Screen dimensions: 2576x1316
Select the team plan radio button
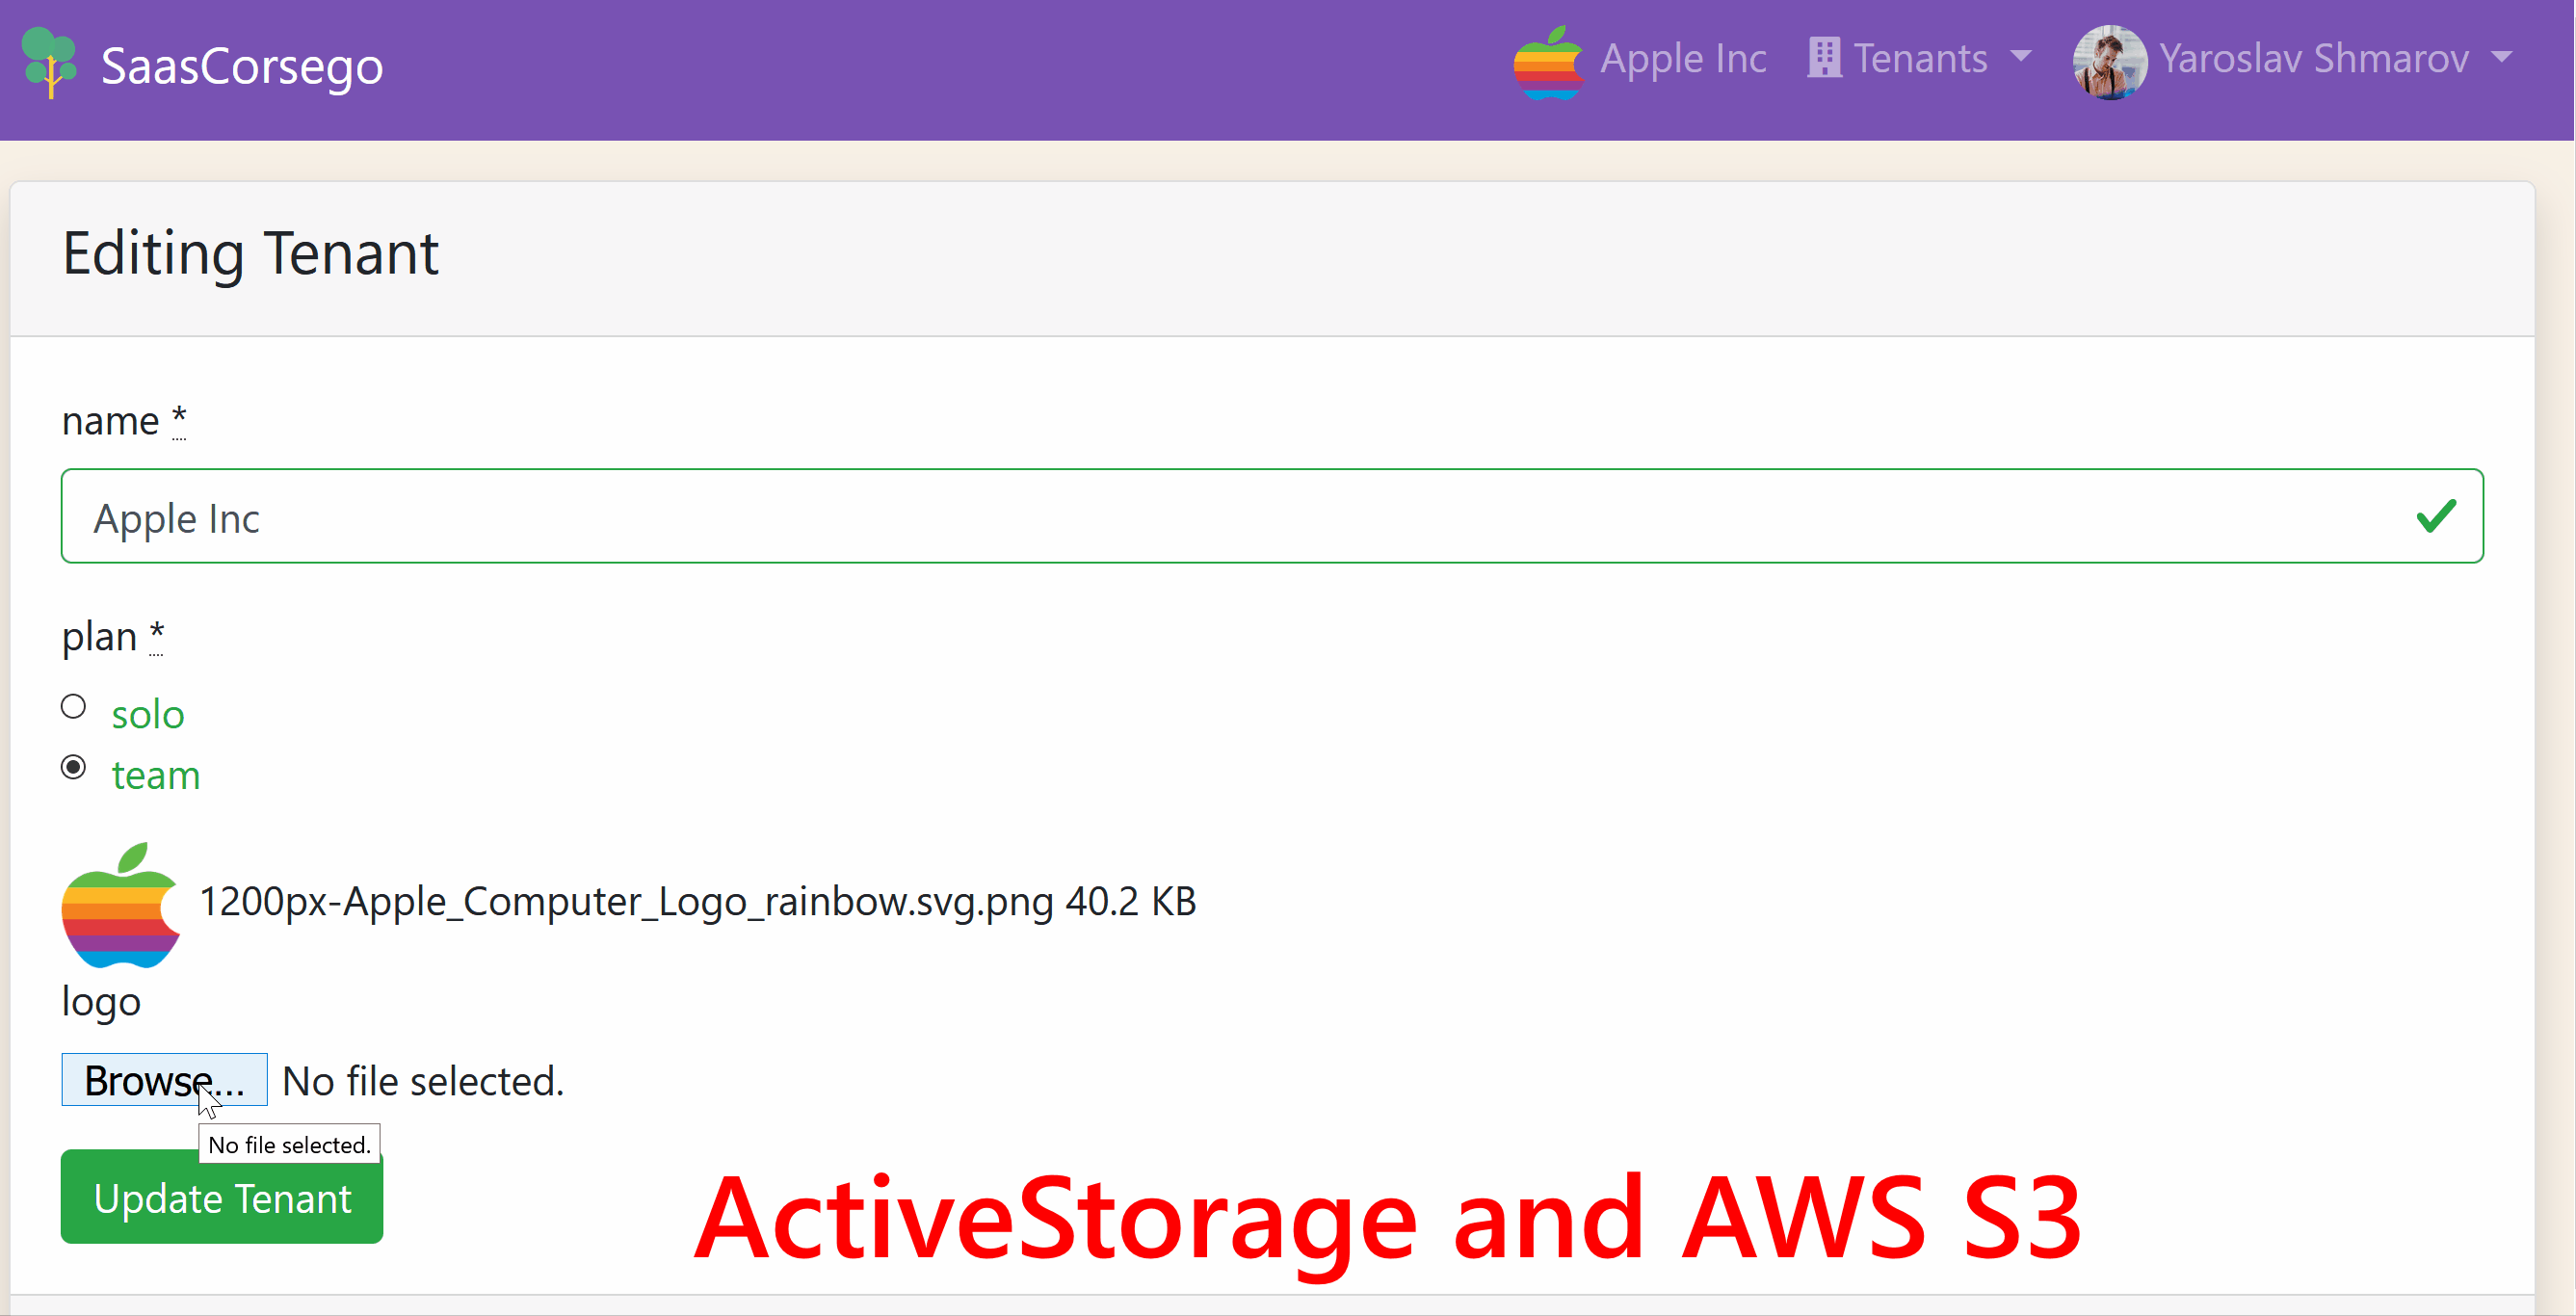click(73, 768)
